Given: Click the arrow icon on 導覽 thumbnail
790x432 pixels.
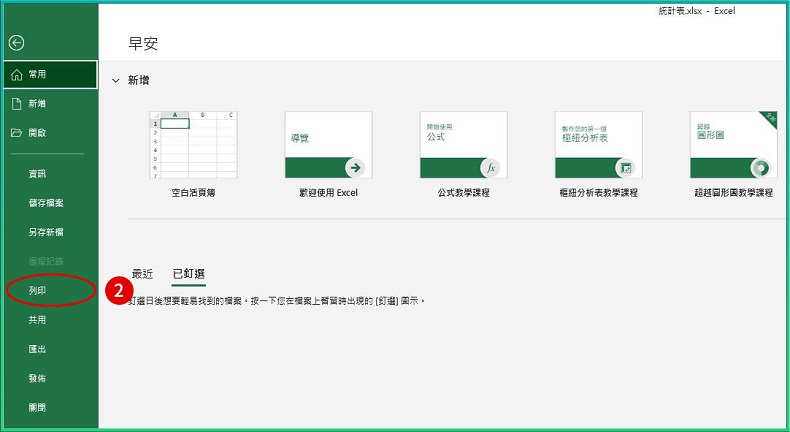Looking at the screenshot, I should pyautogui.click(x=356, y=168).
